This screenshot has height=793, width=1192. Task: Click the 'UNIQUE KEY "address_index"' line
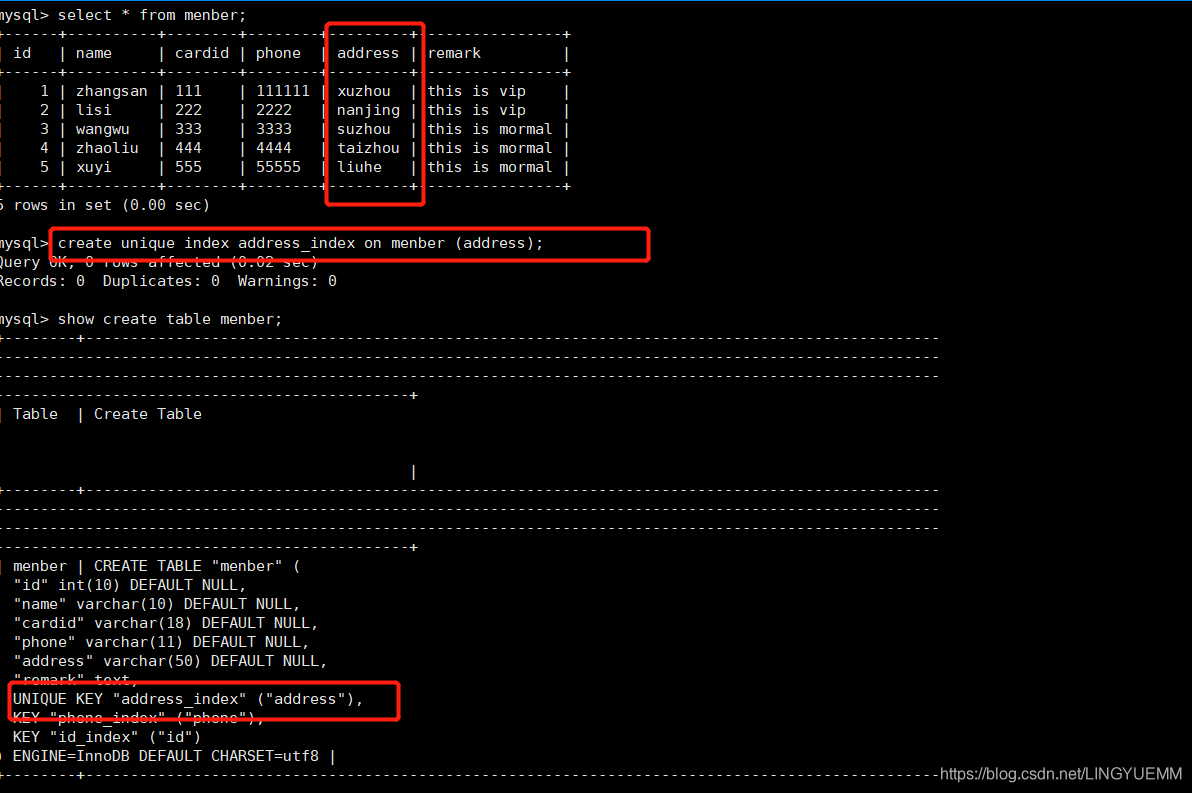point(188,699)
